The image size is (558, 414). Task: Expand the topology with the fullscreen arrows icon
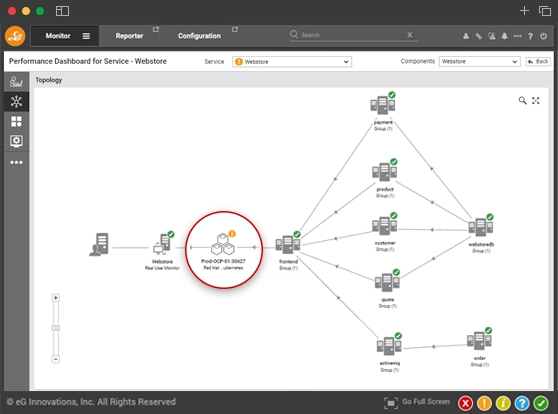click(536, 101)
